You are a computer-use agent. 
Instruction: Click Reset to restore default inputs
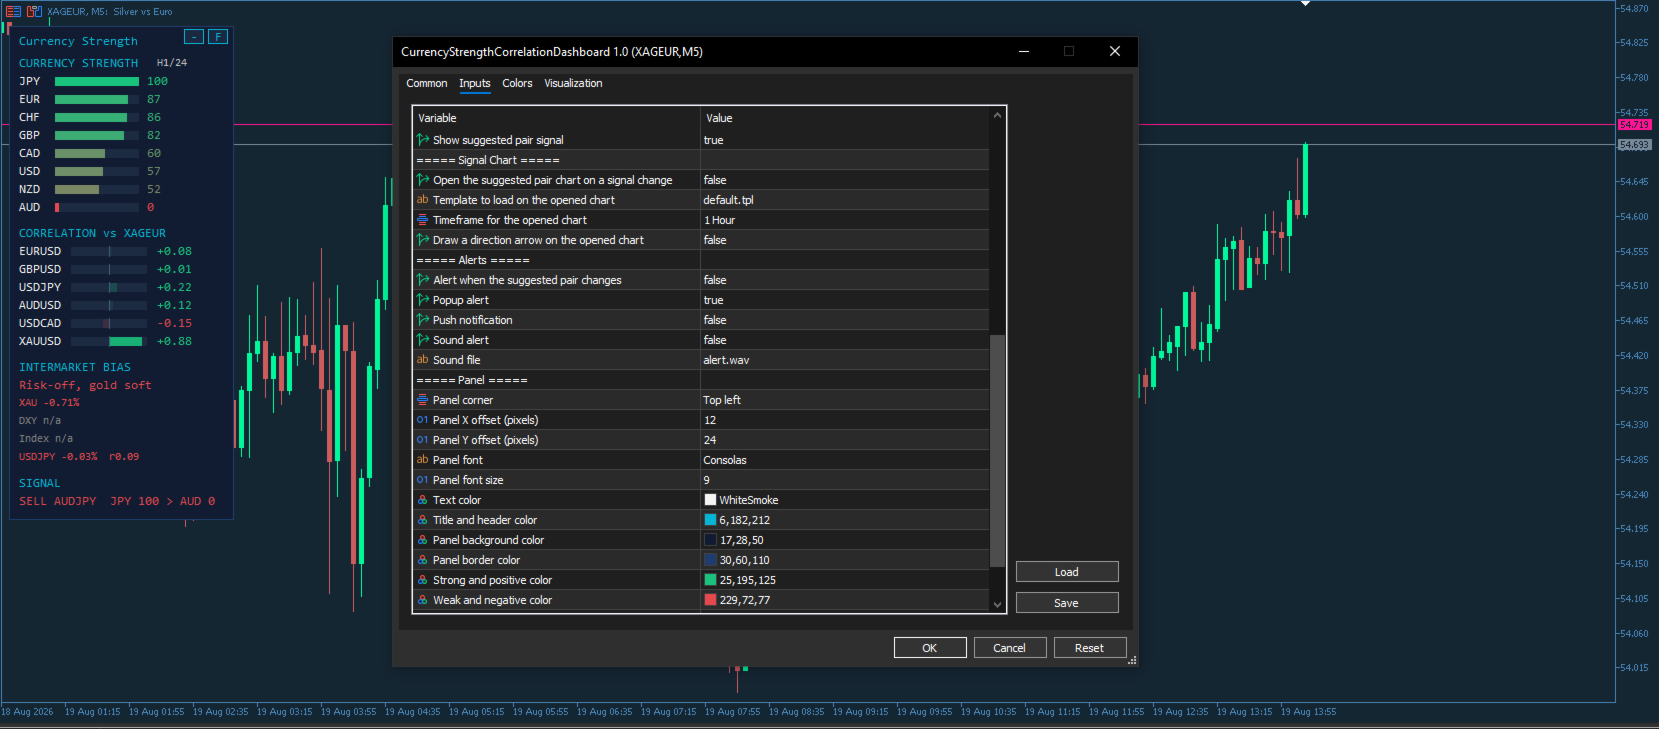tap(1090, 648)
